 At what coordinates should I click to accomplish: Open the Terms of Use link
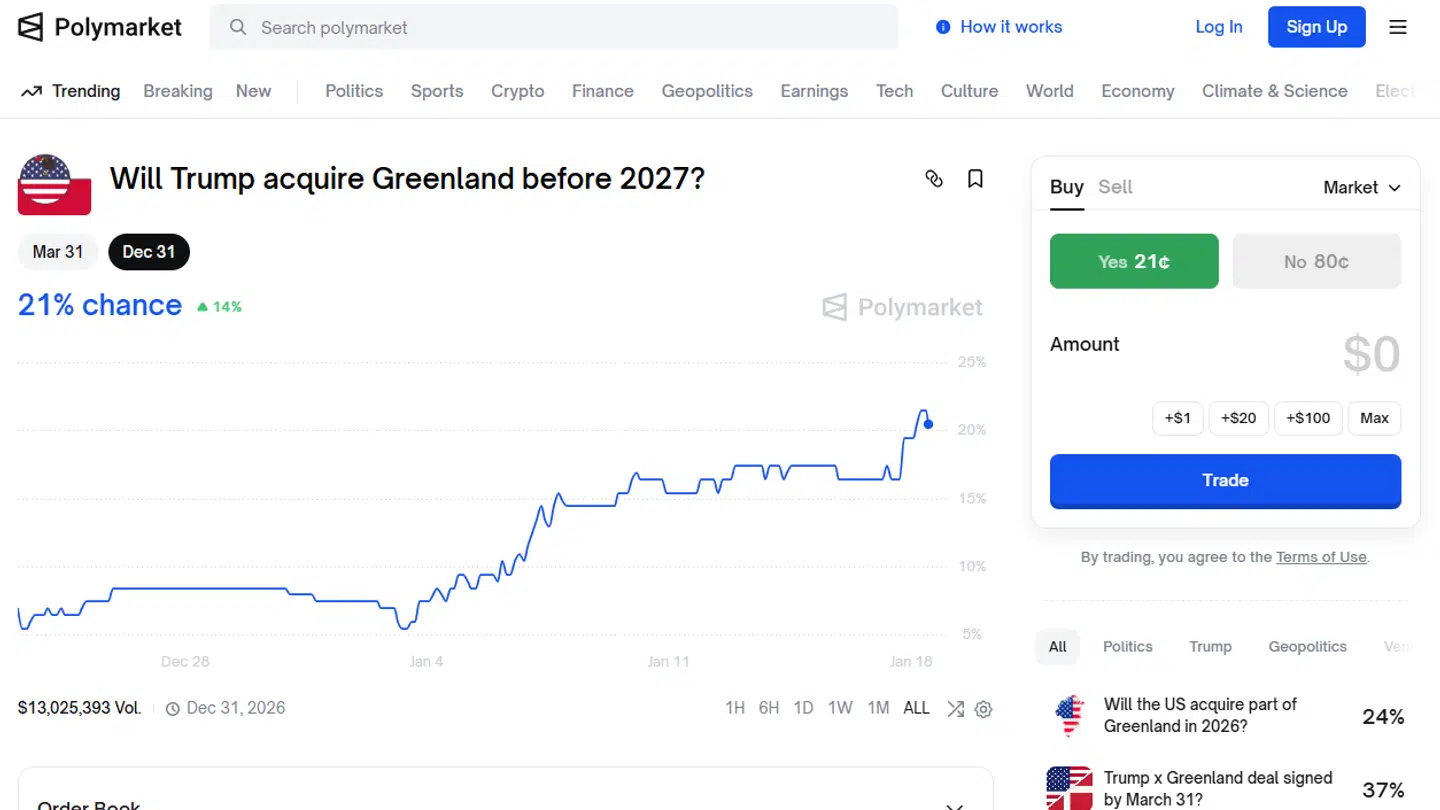click(x=1321, y=557)
